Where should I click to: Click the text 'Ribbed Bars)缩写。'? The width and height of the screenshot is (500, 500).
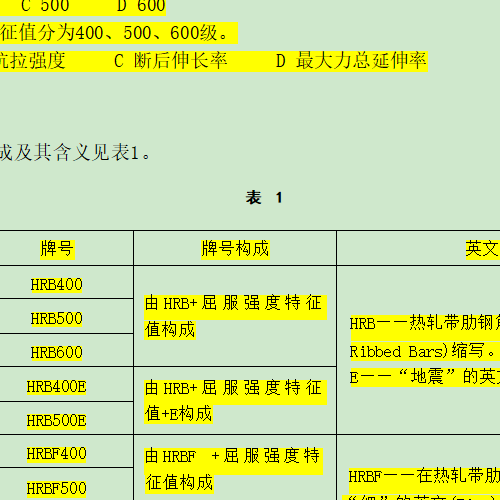[x=423, y=351]
